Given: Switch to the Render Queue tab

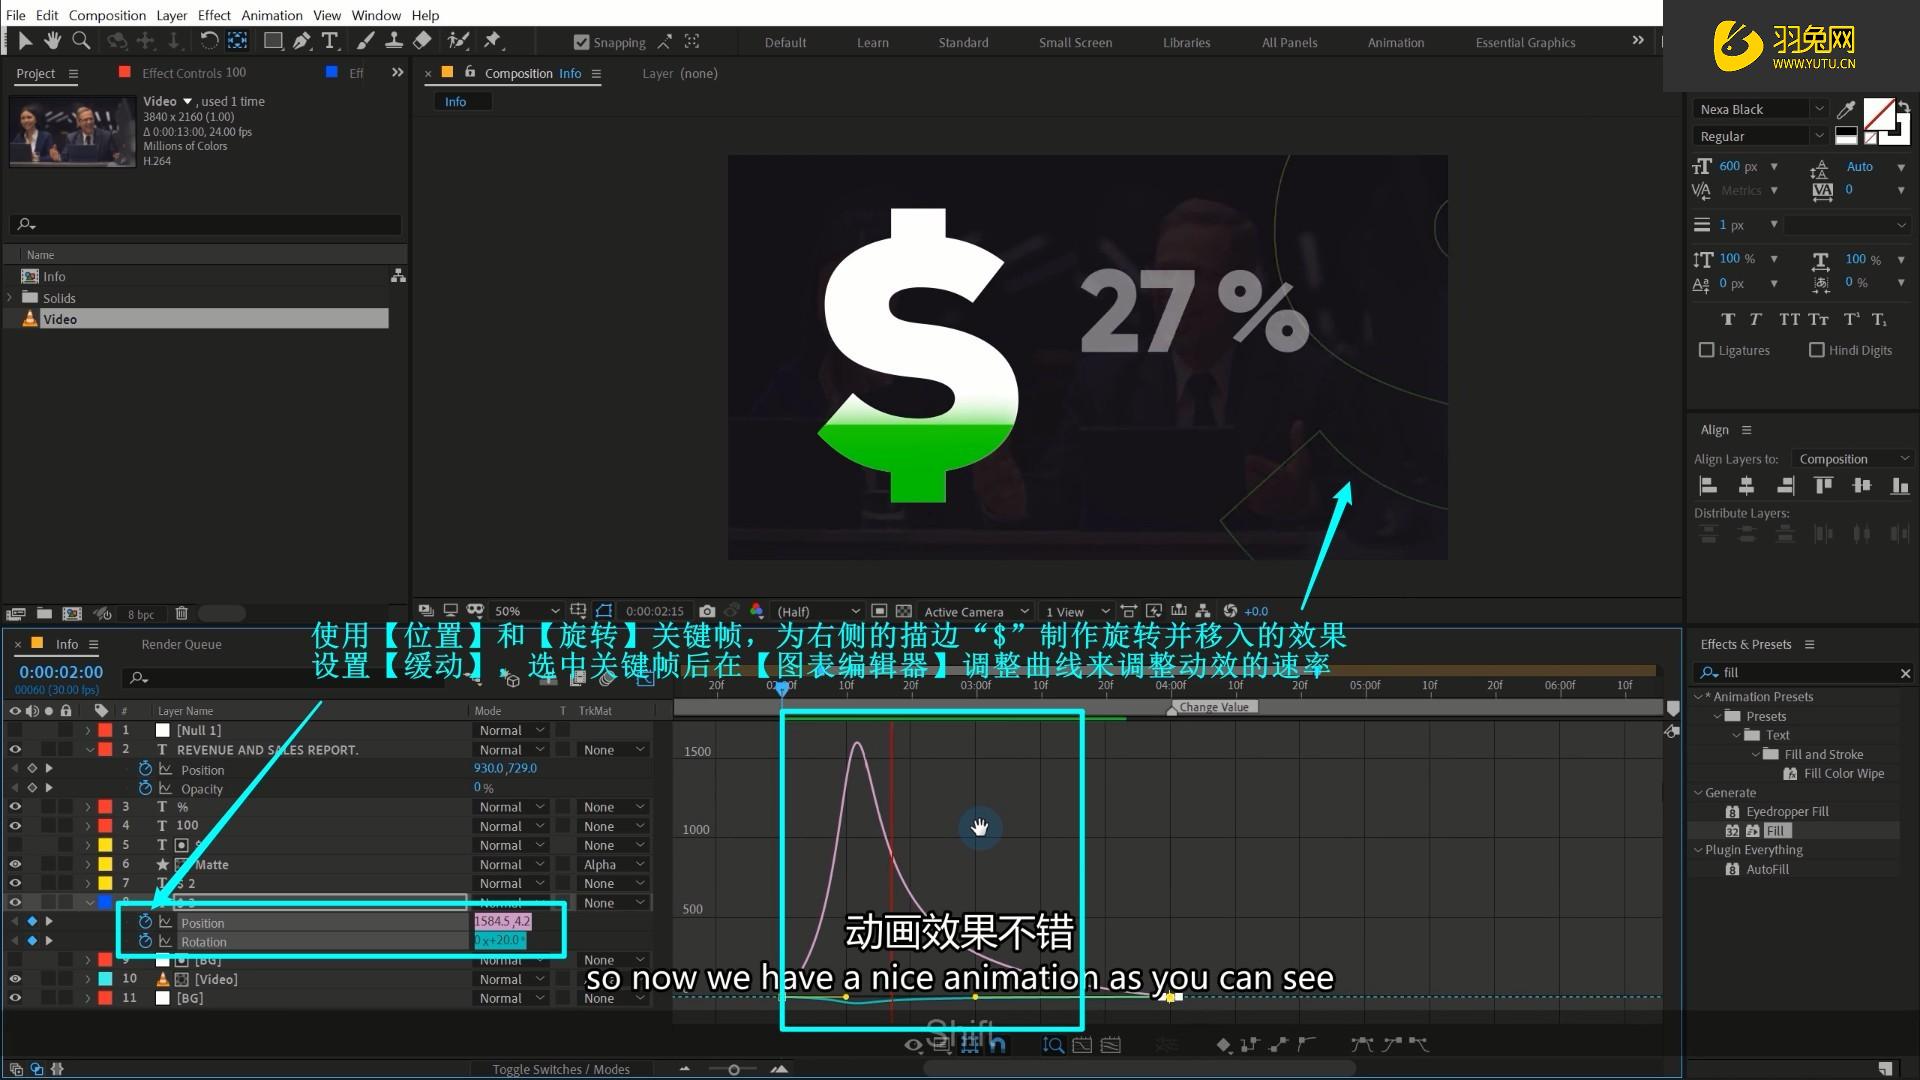Looking at the screenshot, I should point(181,644).
